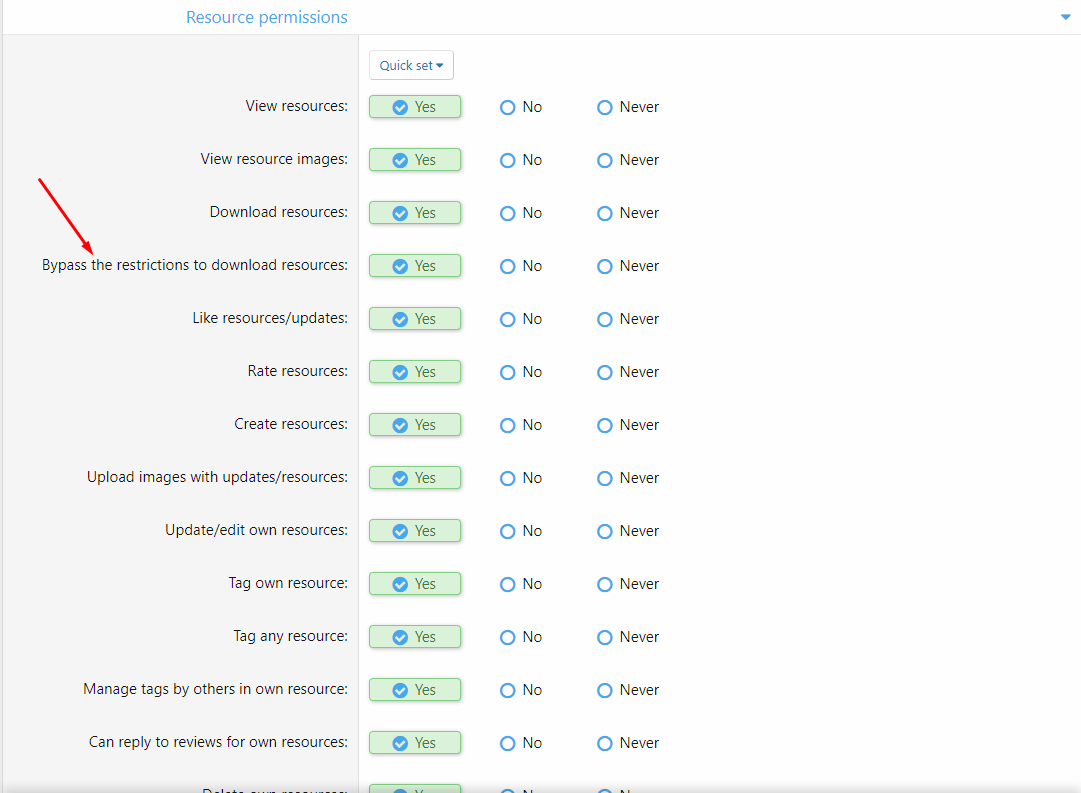This screenshot has width=1081, height=793.
Task: Toggle Yes for Download resources
Action: click(414, 212)
